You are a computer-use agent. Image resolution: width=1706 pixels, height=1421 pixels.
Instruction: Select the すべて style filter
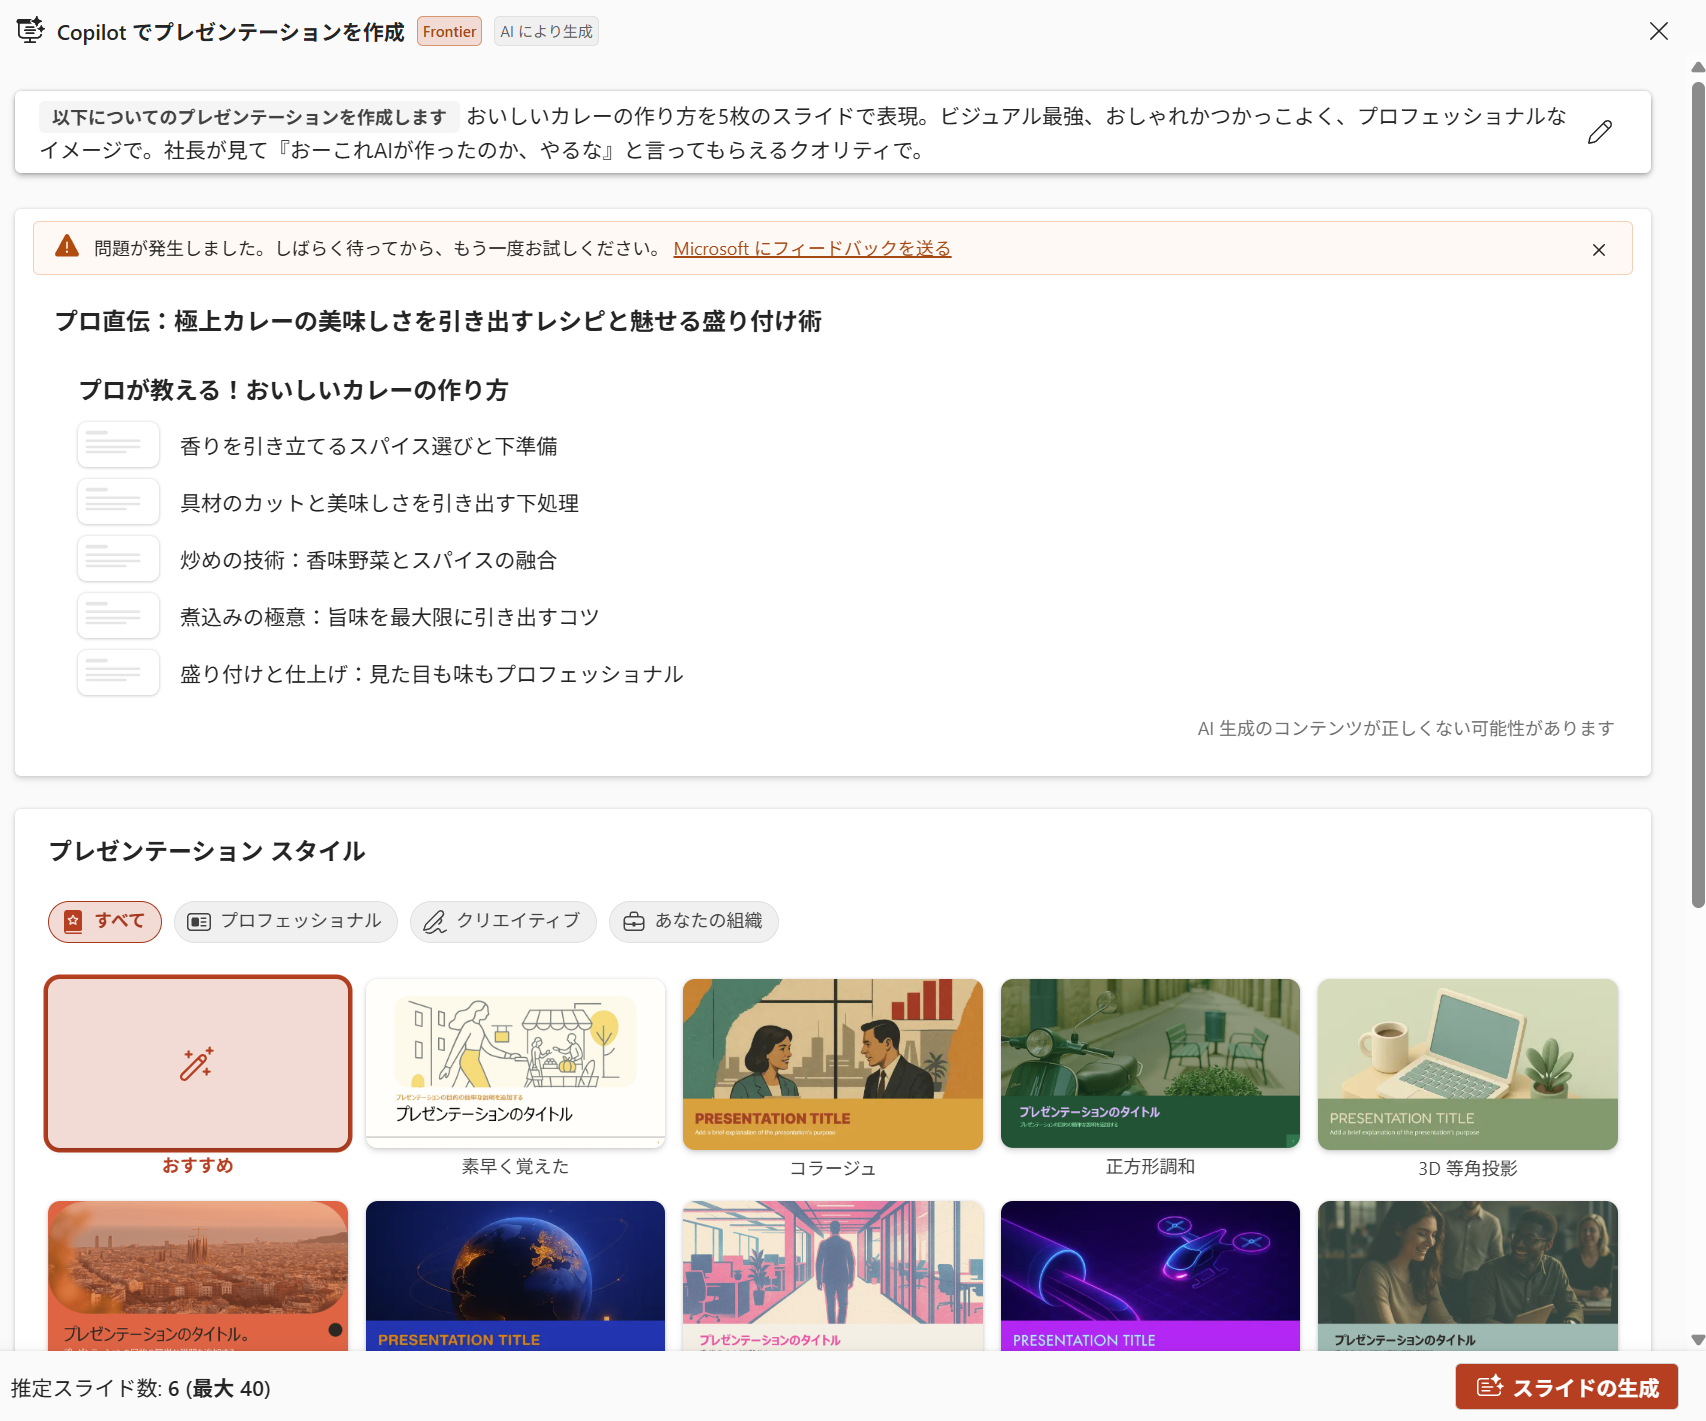(x=105, y=921)
